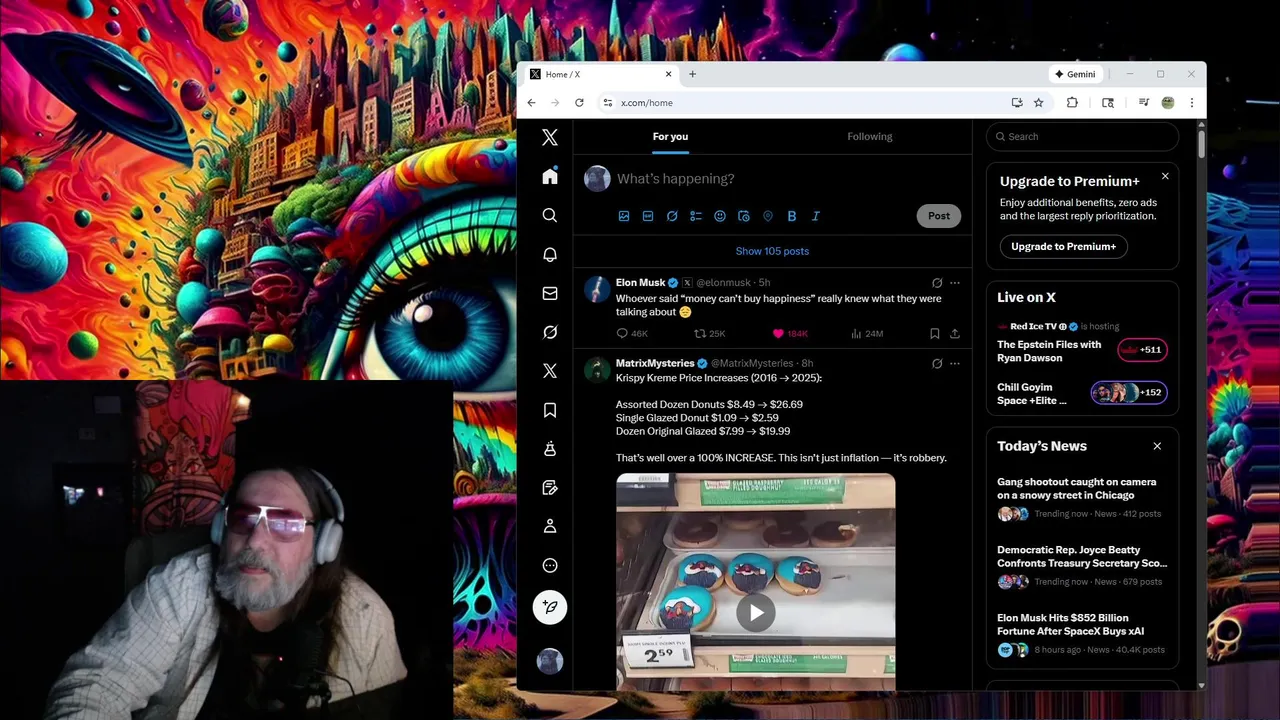Click Upgrade to Premium+ button
The image size is (1280, 720).
tap(1064, 246)
